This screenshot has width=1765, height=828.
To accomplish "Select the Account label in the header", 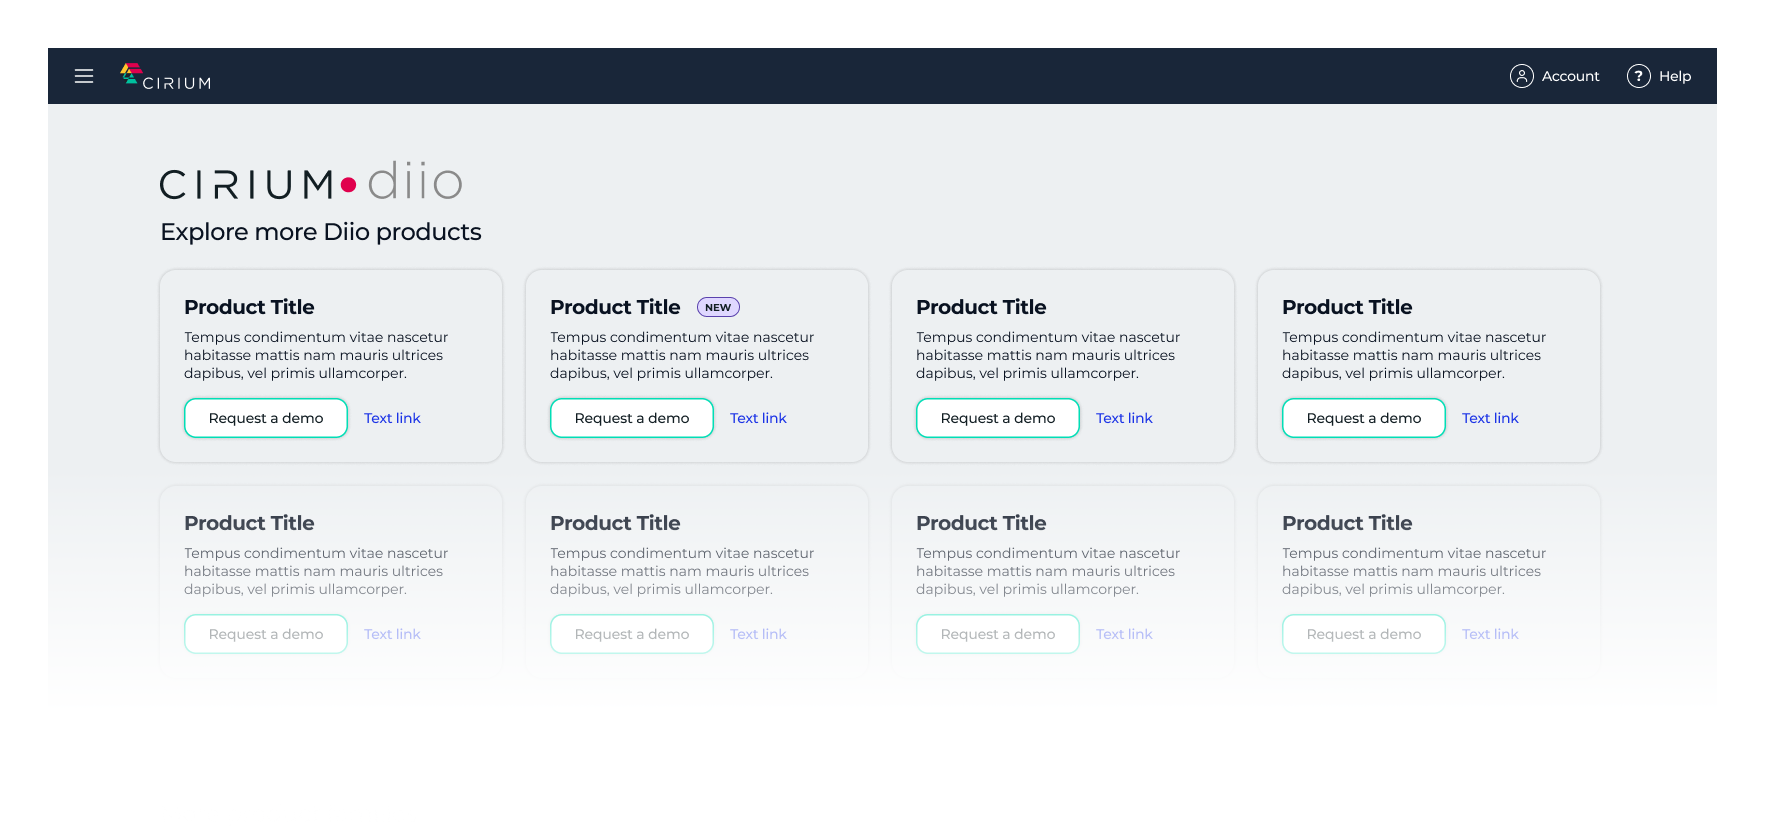I will tap(1570, 76).
